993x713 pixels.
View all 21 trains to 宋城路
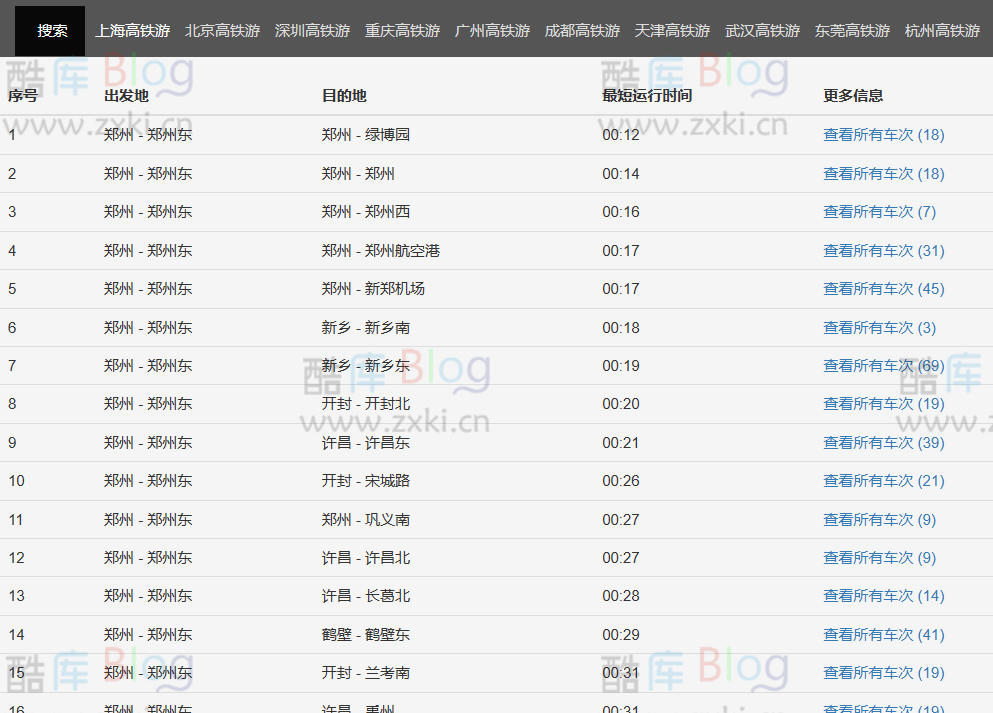(883, 481)
